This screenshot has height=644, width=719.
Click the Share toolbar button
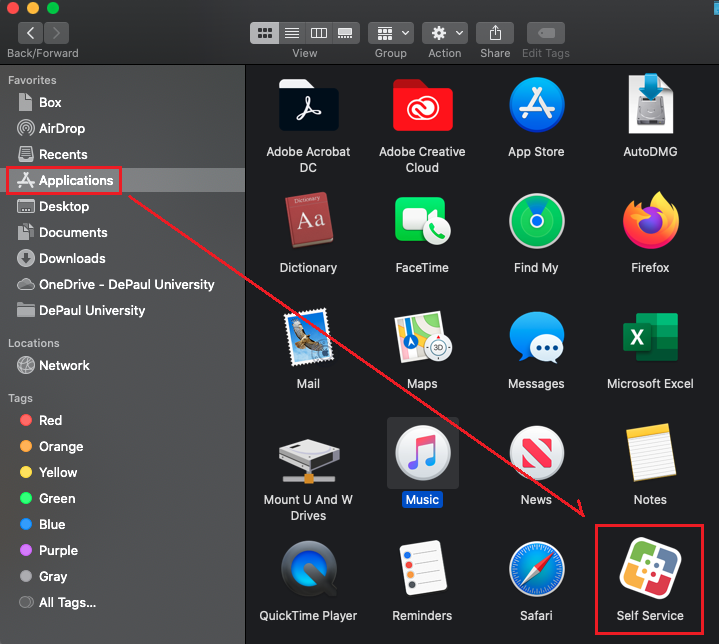tap(495, 33)
